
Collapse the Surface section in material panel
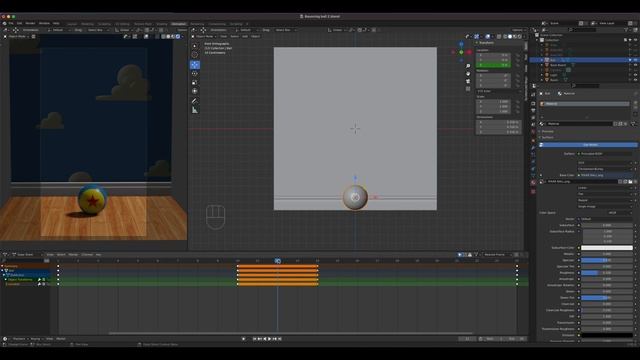coord(547,138)
